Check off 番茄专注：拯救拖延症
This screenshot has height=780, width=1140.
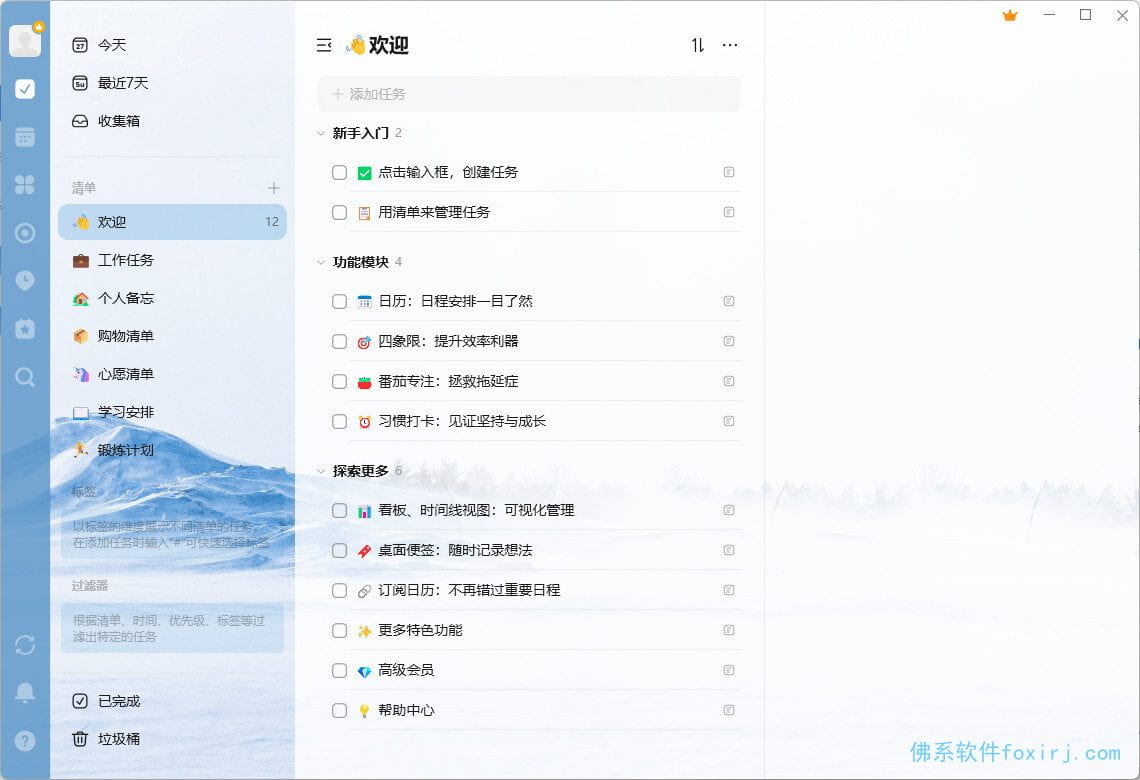coord(340,381)
